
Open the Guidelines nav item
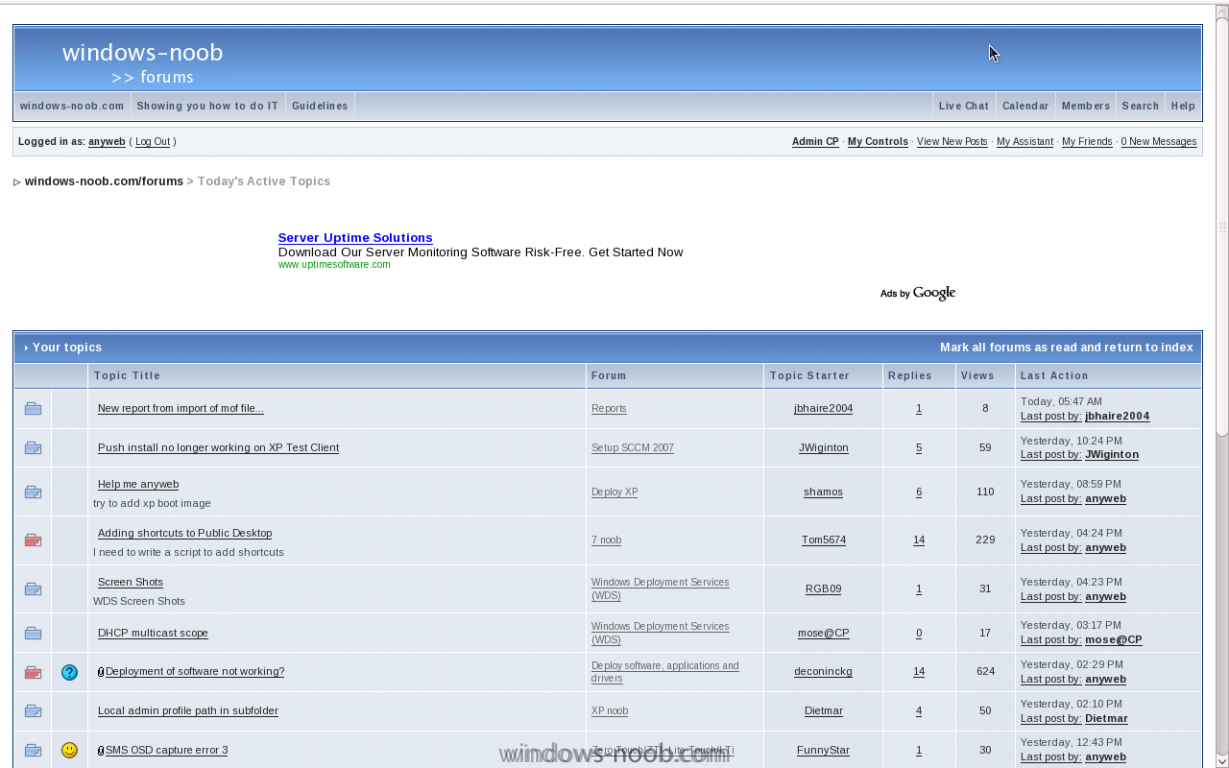pyautogui.click(x=320, y=106)
